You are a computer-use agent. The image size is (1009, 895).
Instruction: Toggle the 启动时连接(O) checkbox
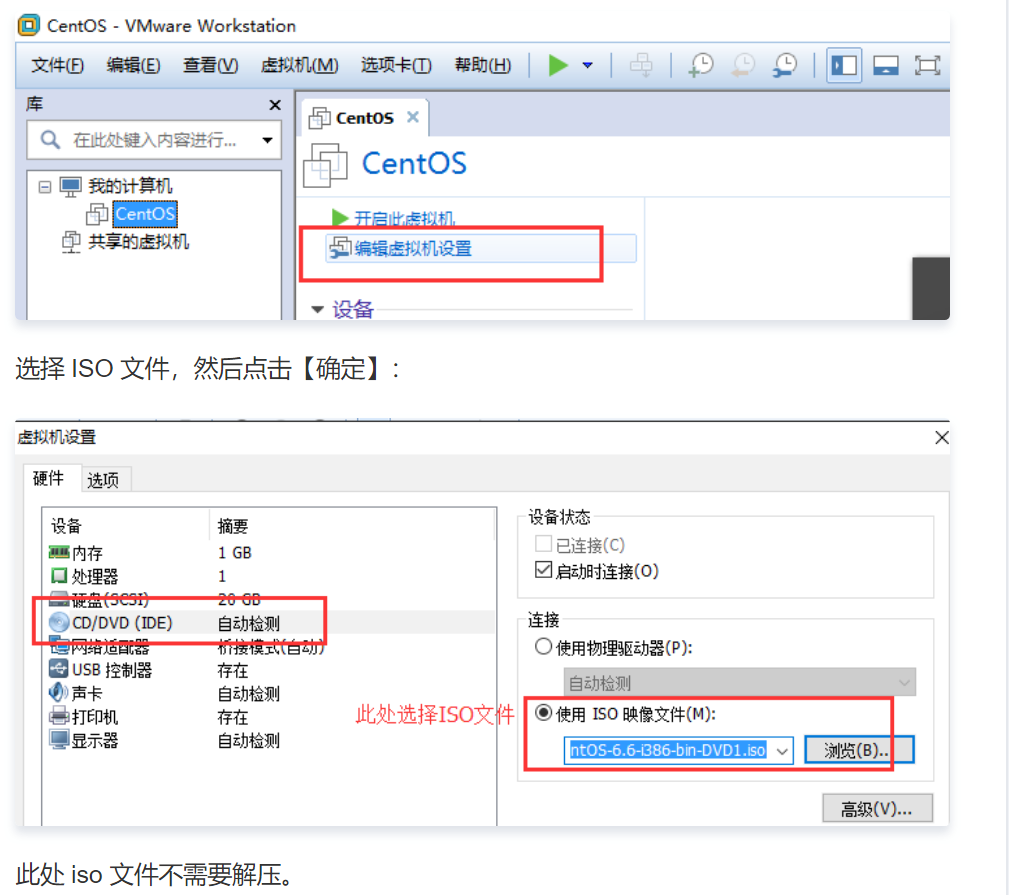pos(543,570)
